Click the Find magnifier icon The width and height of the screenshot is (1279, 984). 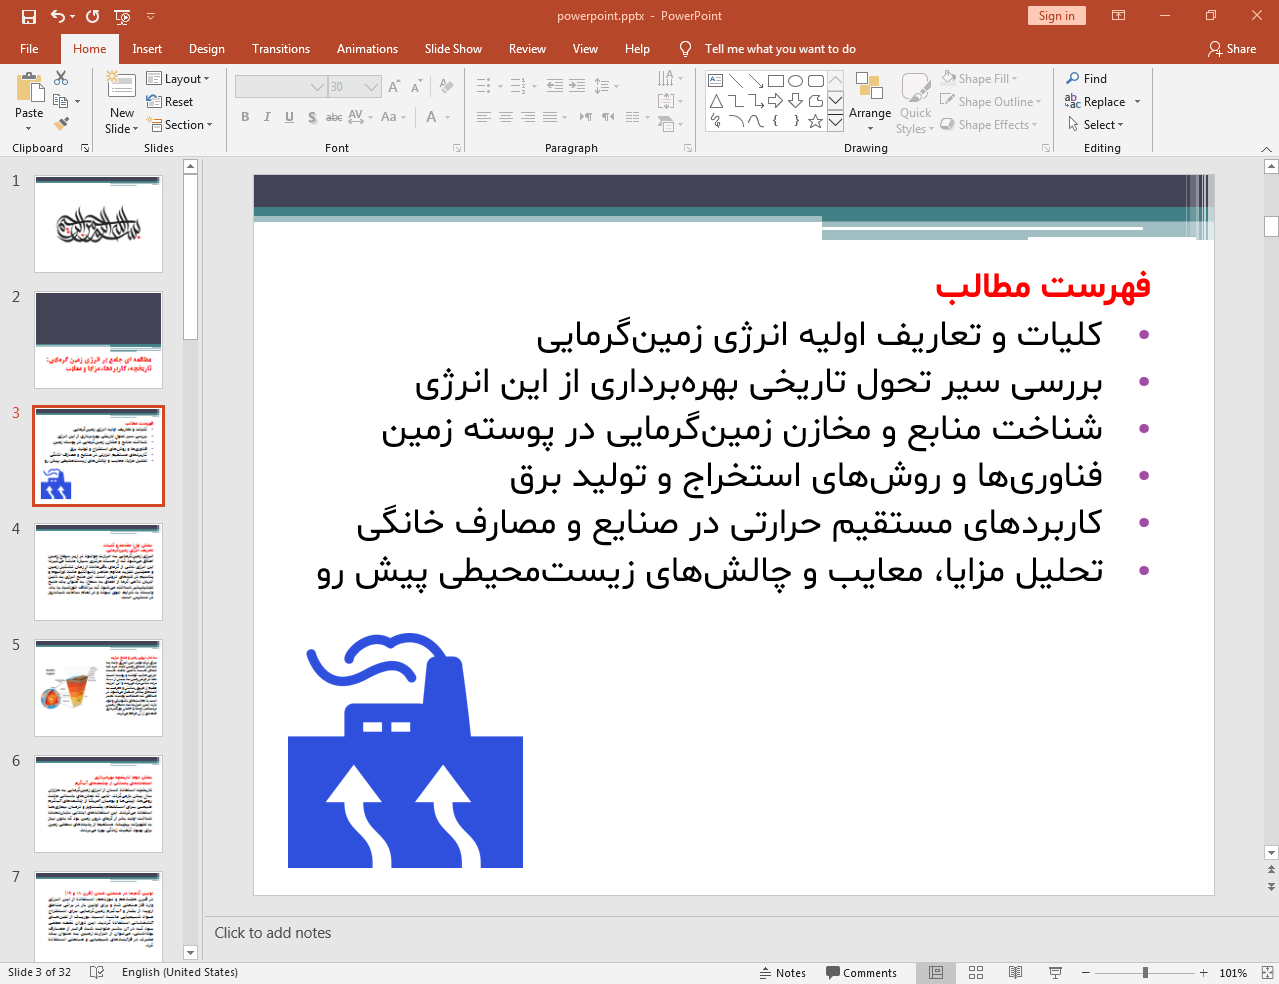click(1073, 78)
